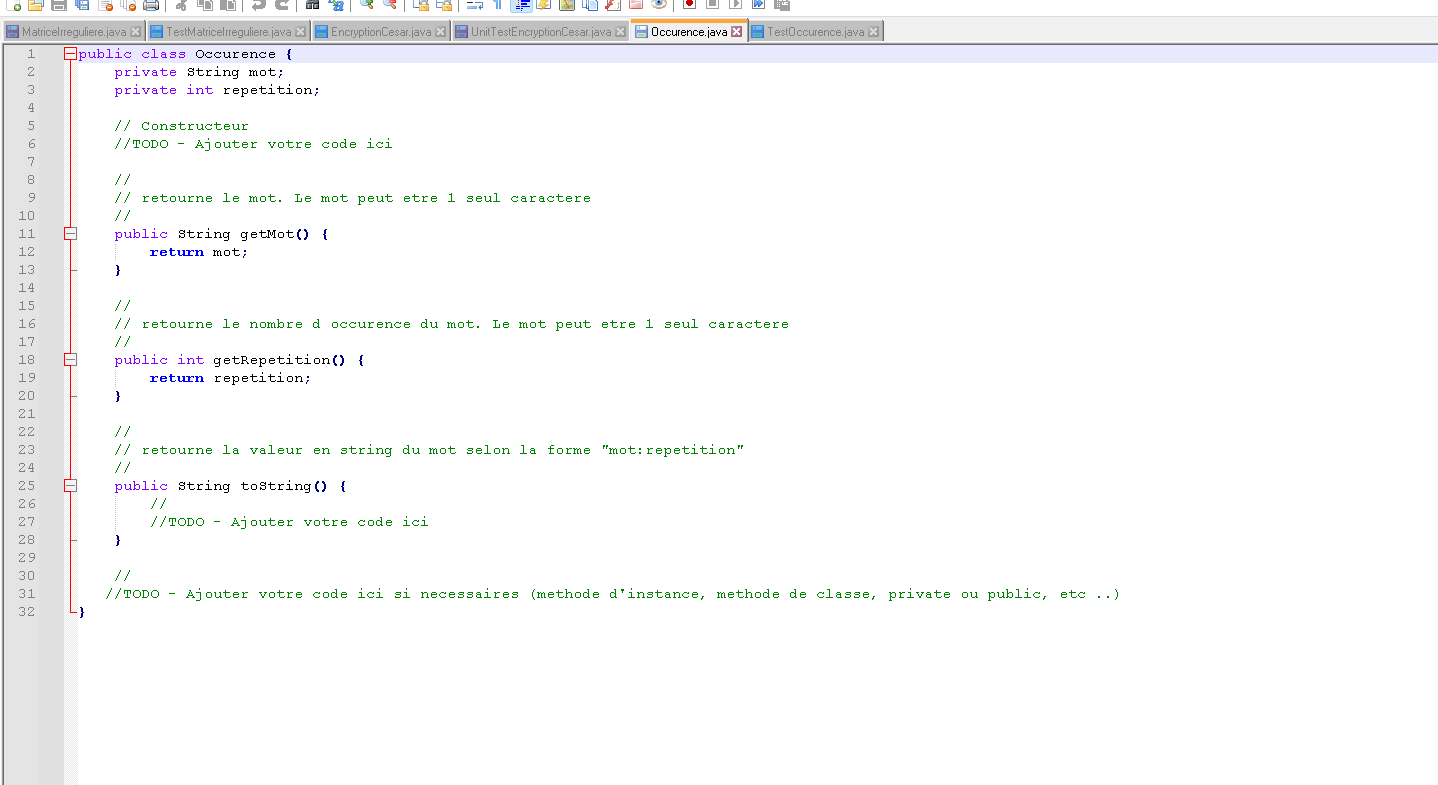Paste from clipboard using the paste icon
1438x785 pixels.
click(227, 6)
